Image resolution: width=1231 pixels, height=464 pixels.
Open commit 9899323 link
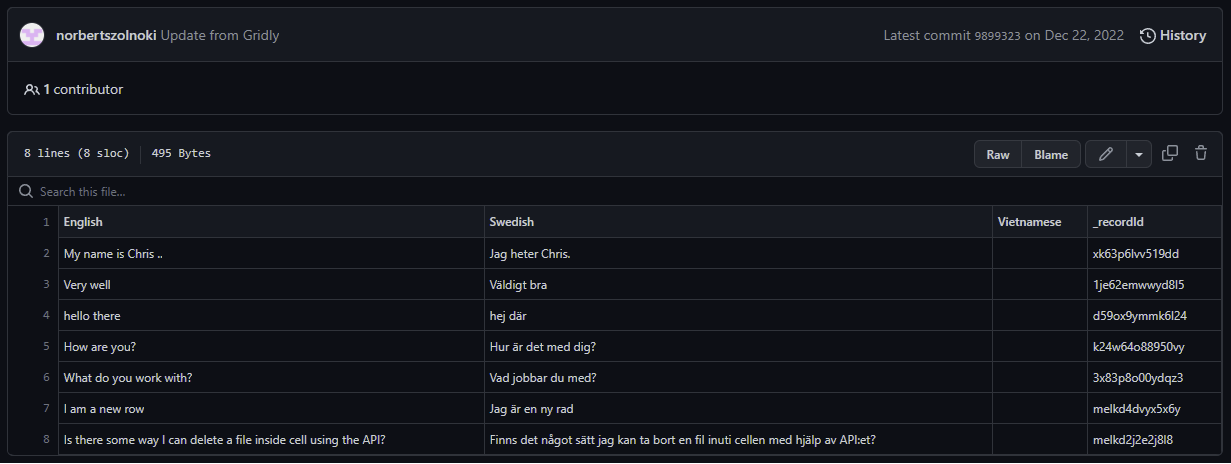coord(997,36)
